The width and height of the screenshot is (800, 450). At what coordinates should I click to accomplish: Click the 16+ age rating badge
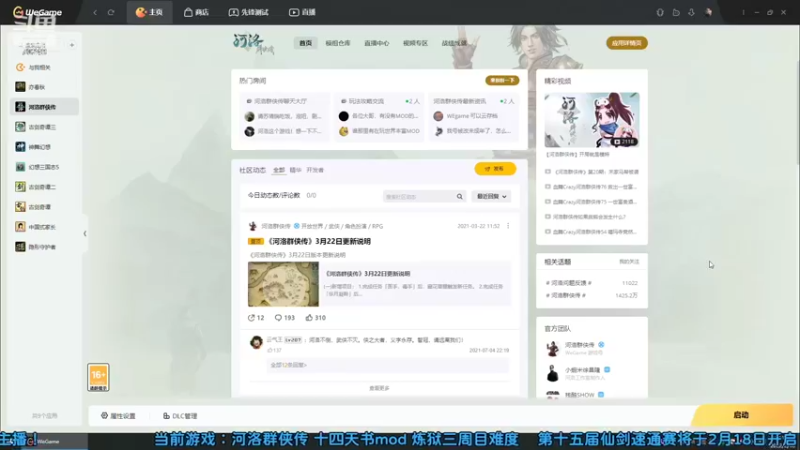[x=98, y=378]
